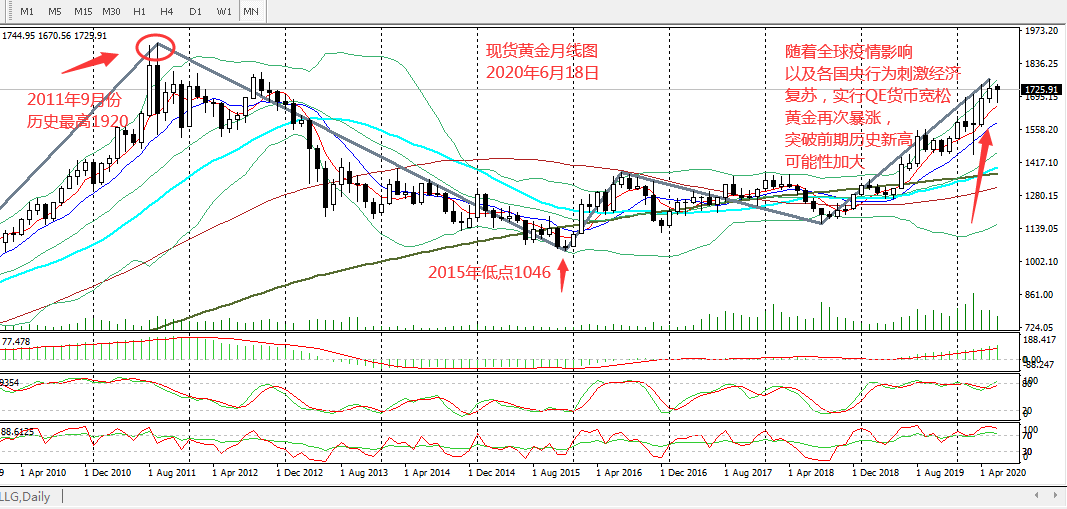Click the 1002.10 price scale label
The height and width of the screenshot is (509, 1067).
point(1041,261)
